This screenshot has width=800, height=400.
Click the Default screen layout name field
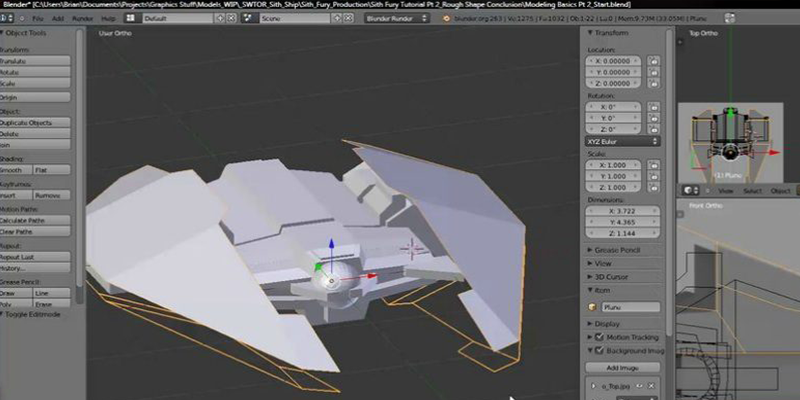point(176,18)
